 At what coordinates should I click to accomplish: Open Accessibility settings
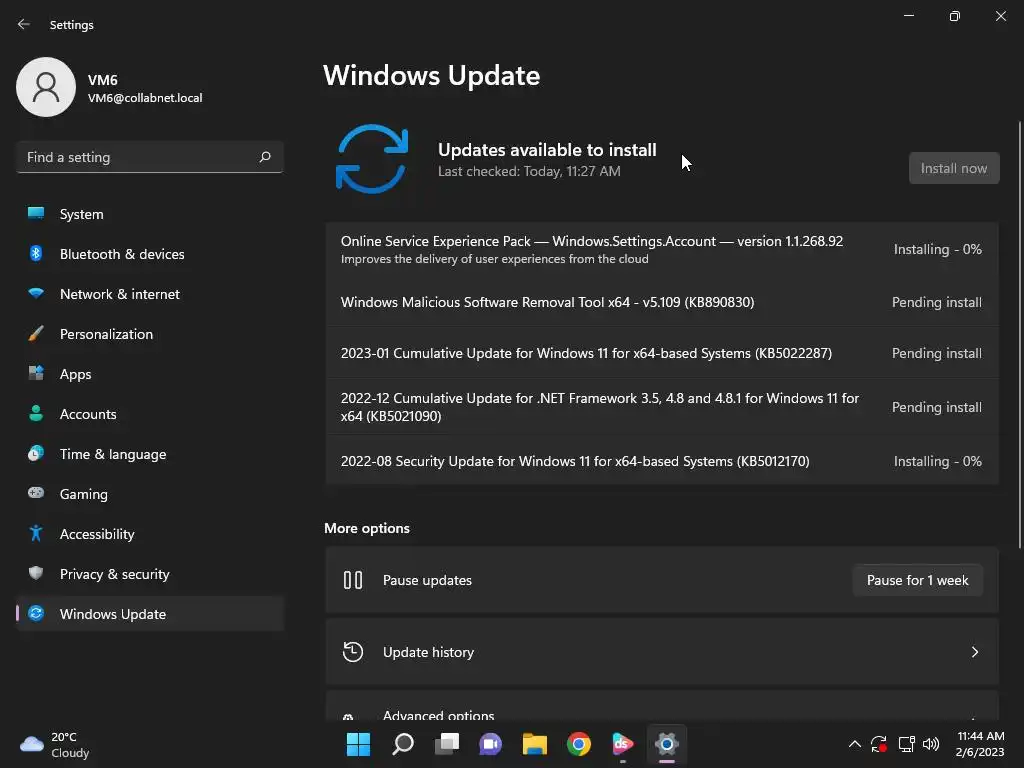coord(150,534)
